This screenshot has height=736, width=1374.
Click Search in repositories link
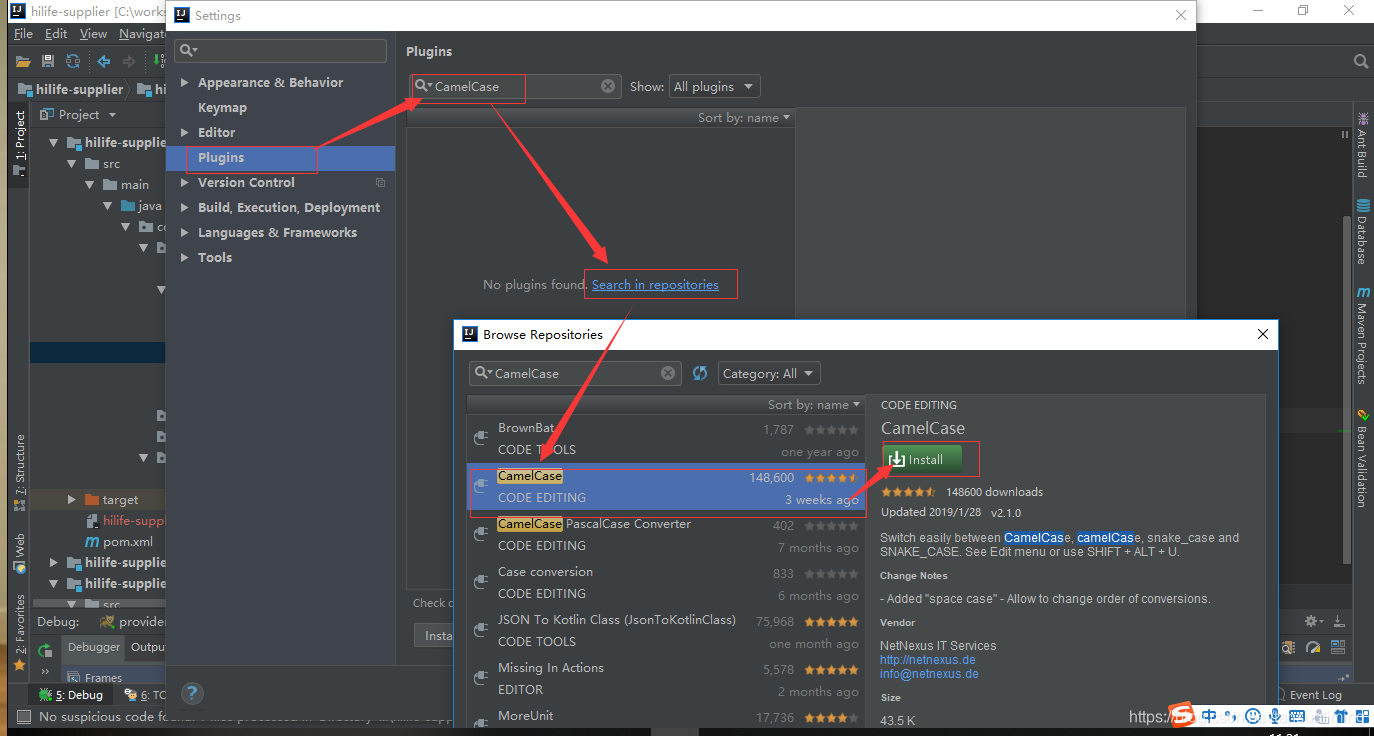pyautogui.click(x=655, y=284)
